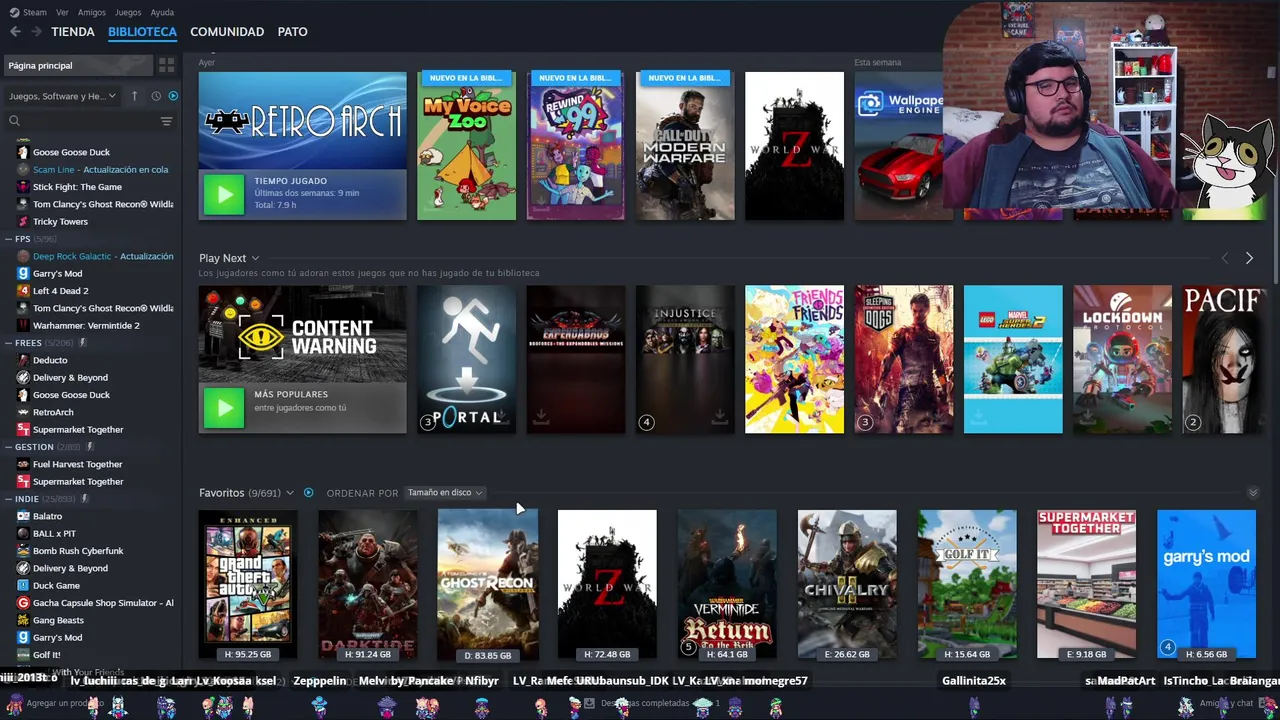Play RetroArch with the green play button
The width and height of the screenshot is (1280, 720).
223,195
